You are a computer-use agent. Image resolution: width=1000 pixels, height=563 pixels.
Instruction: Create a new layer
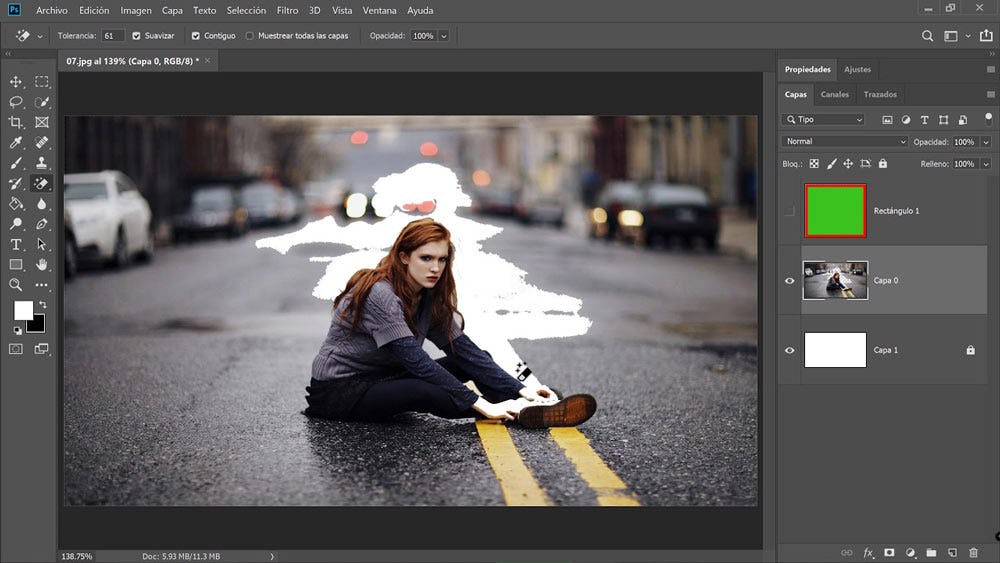pyautogui.click(x=952, y=553)
